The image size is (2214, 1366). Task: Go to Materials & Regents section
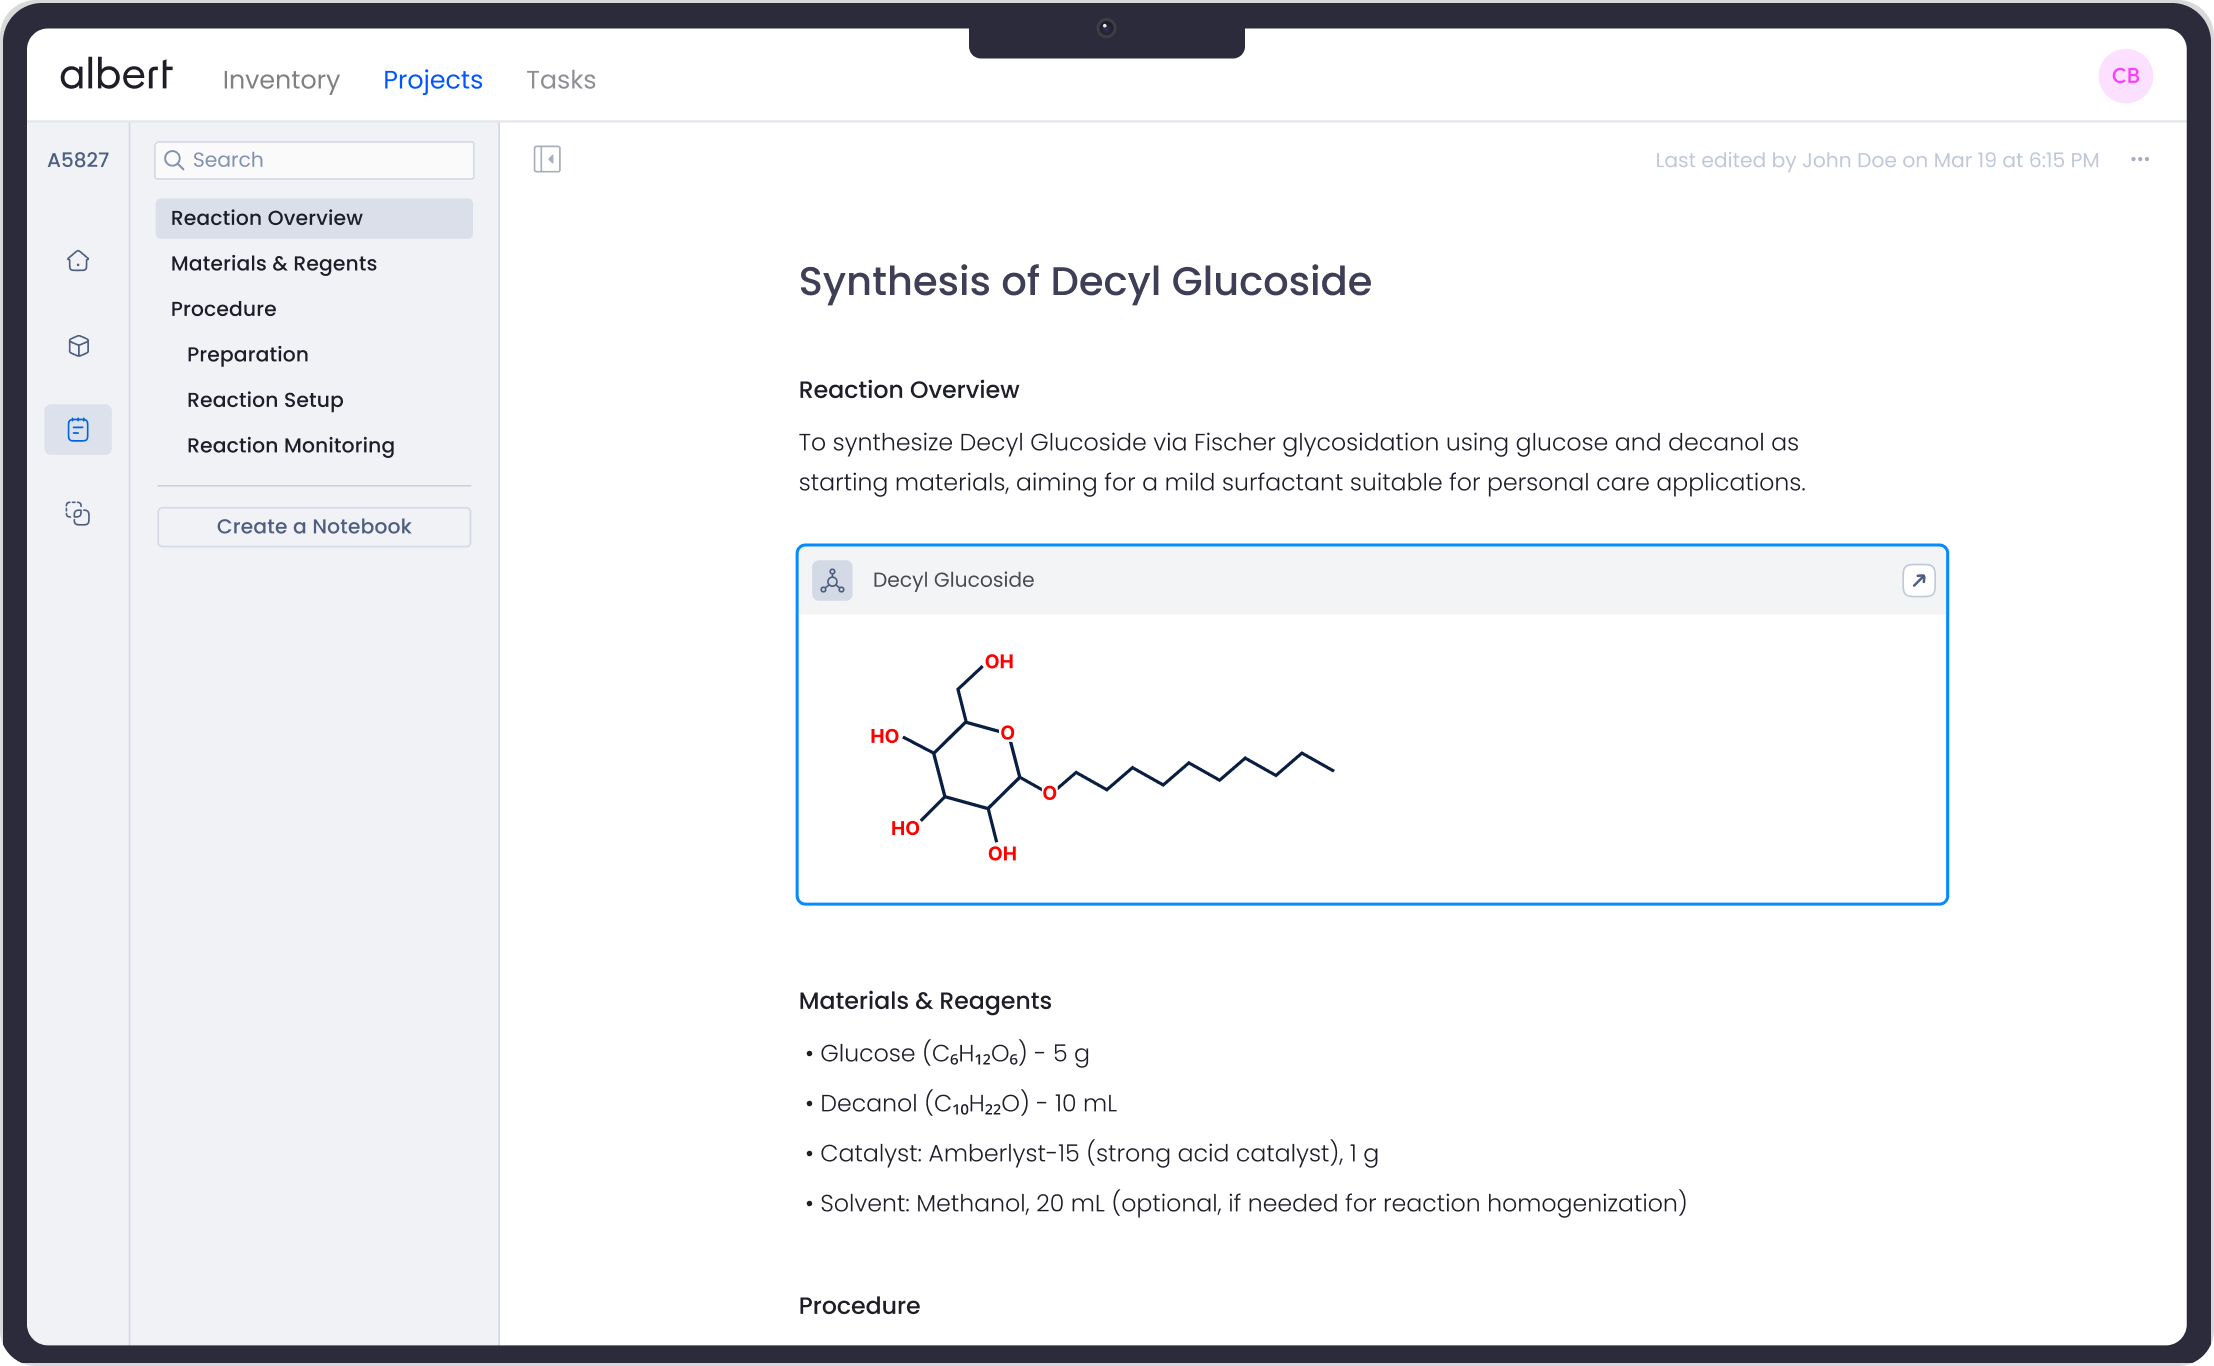point(274,264)
